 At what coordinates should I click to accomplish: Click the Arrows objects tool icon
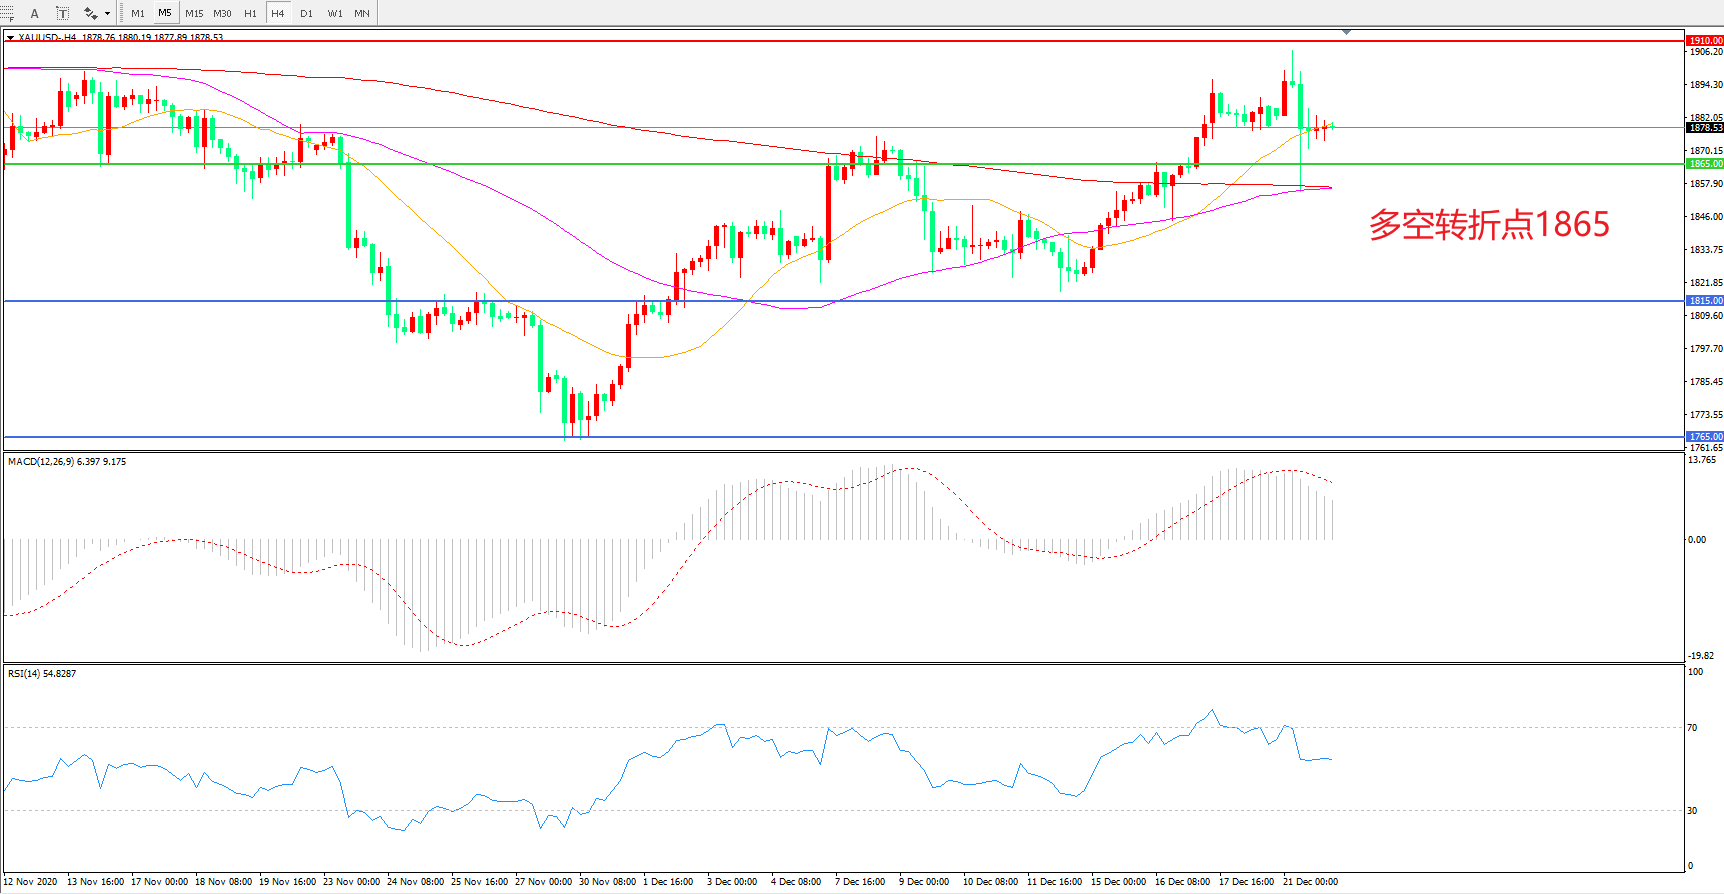pyautogui.click(x=90, y=13)
